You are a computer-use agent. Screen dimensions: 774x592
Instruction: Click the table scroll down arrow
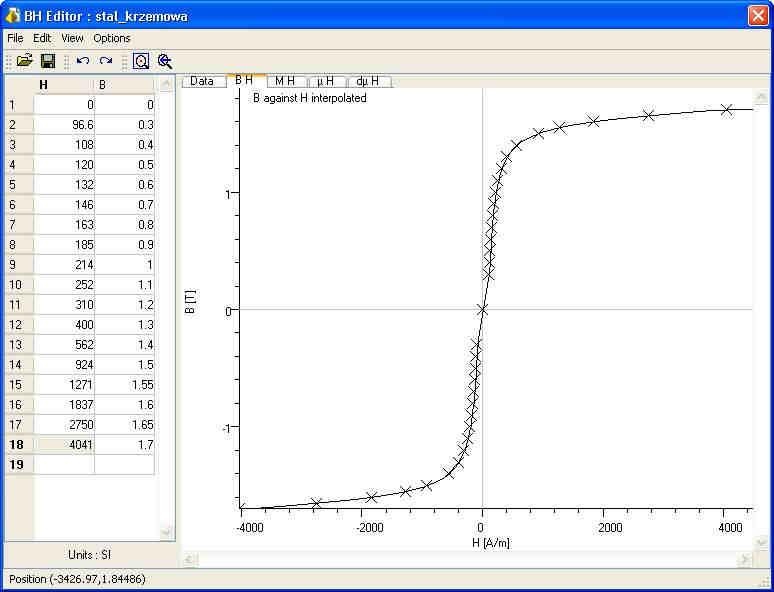[166, 532]
